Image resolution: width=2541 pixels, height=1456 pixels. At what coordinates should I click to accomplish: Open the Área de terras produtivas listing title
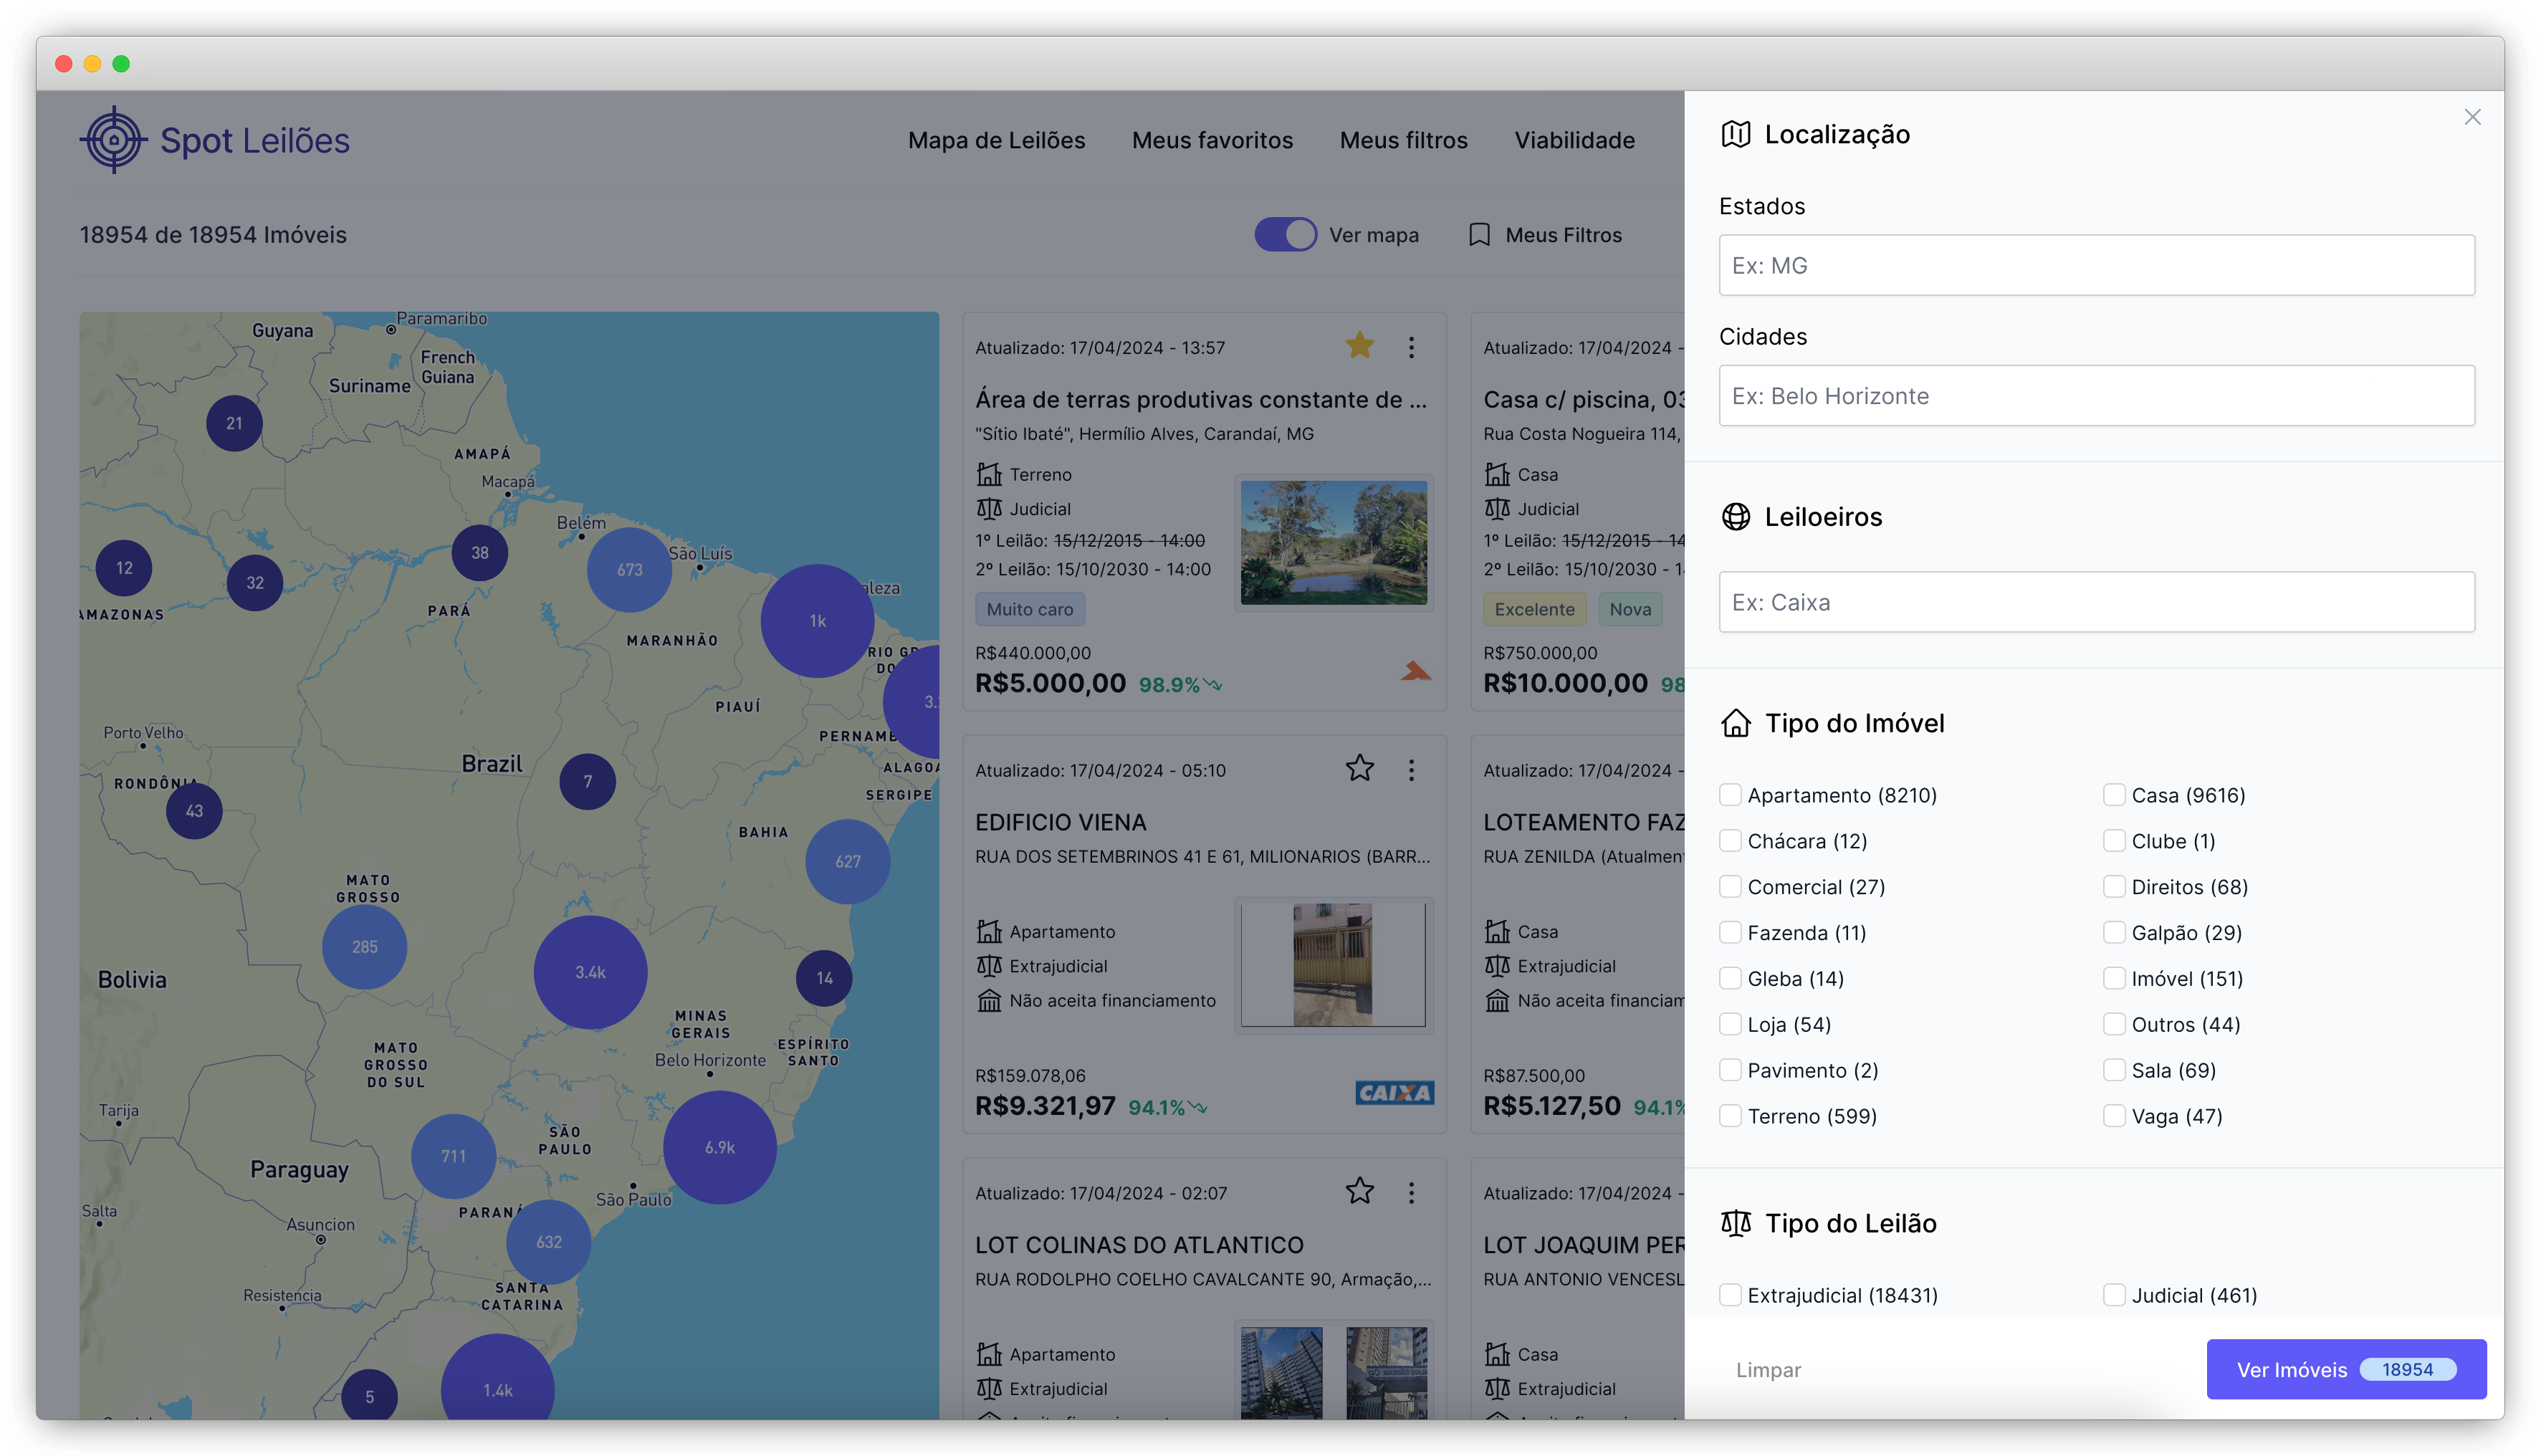[1201, 400]
